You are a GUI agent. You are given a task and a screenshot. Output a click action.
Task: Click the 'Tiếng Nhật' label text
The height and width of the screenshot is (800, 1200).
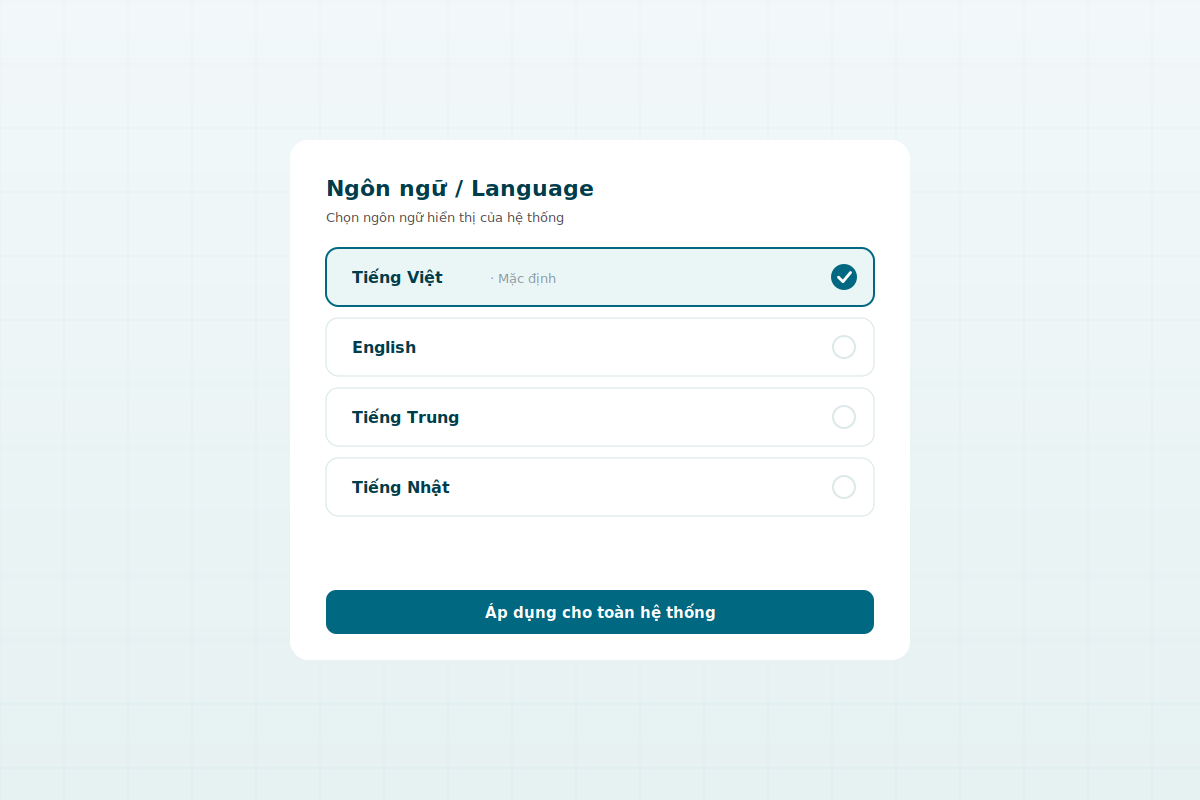coord(401,487)
